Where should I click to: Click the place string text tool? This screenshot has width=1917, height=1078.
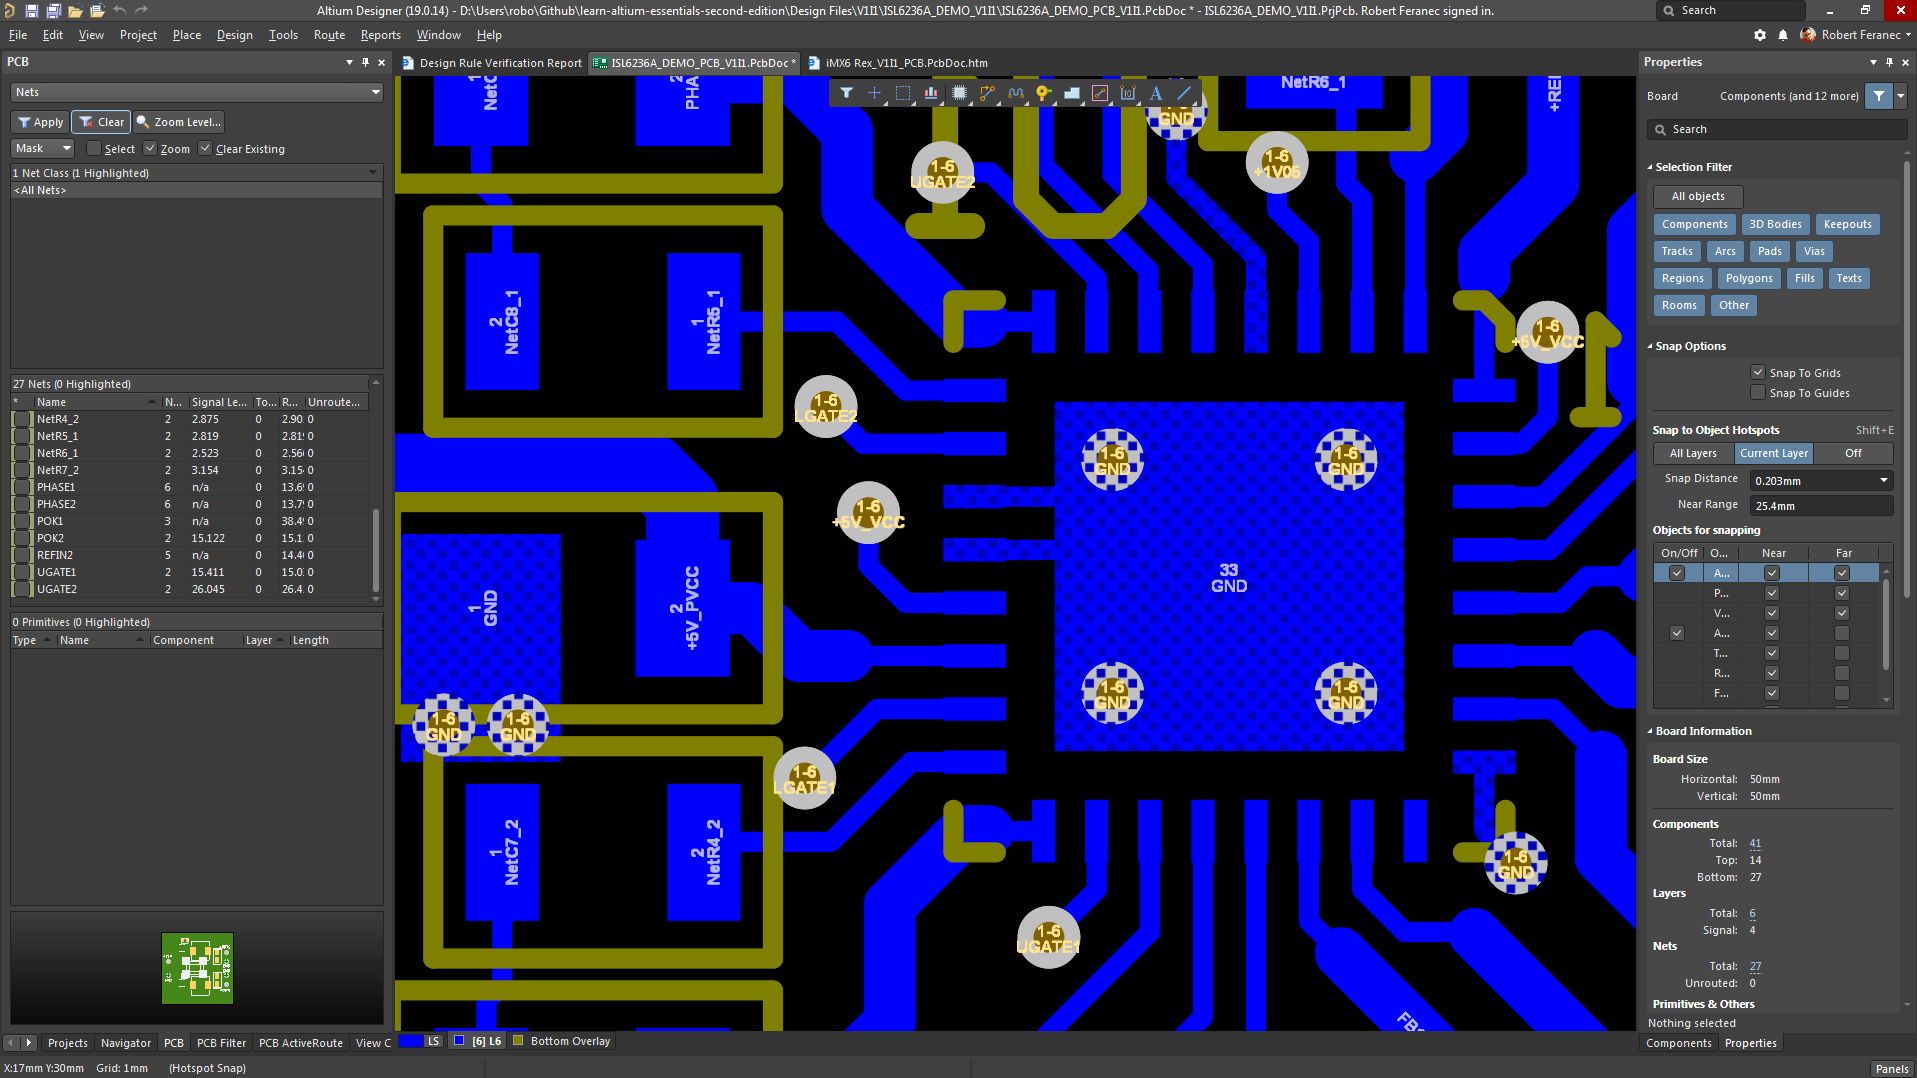pyautogui.click(x=1155, y=93)
